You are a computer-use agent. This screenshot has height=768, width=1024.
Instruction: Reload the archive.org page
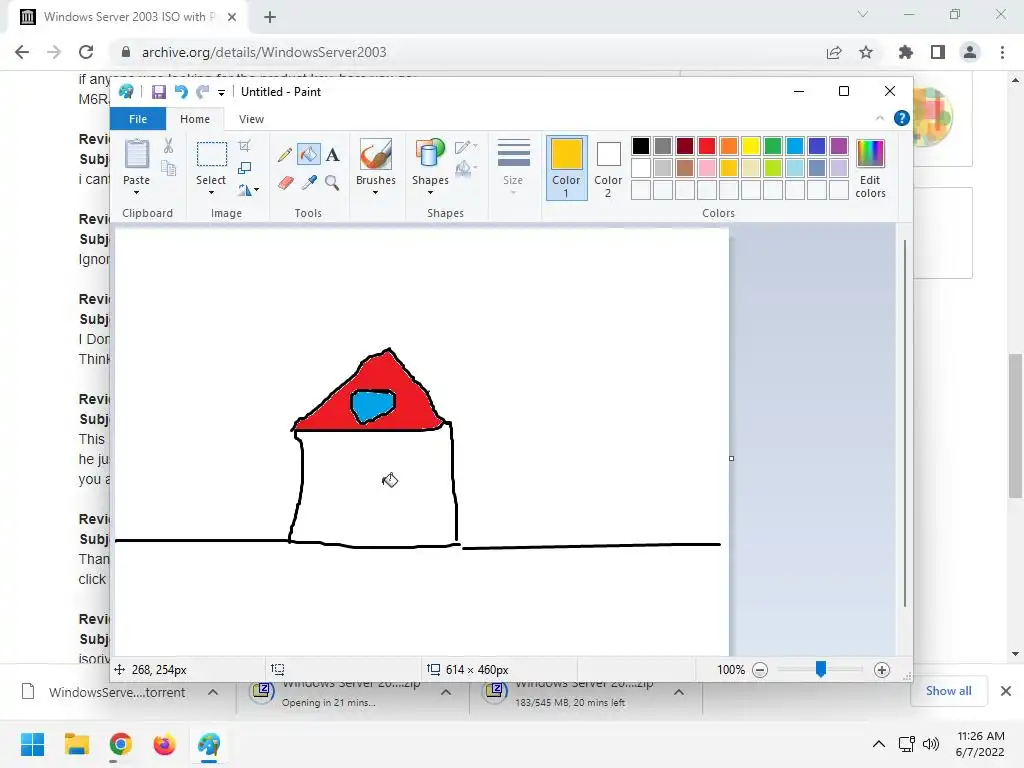(x=86, y=52)
